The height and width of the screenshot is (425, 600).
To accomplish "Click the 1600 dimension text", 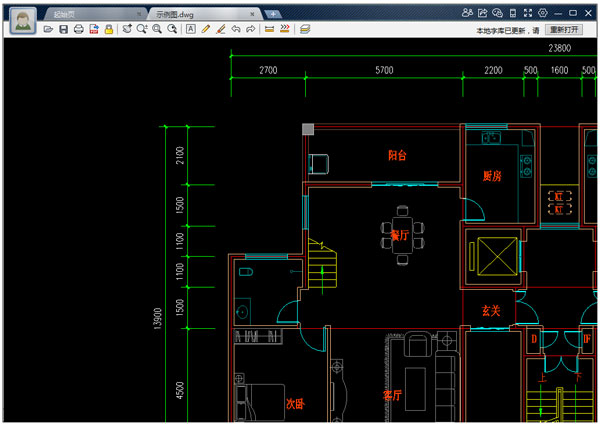I will tap(559, 70).
